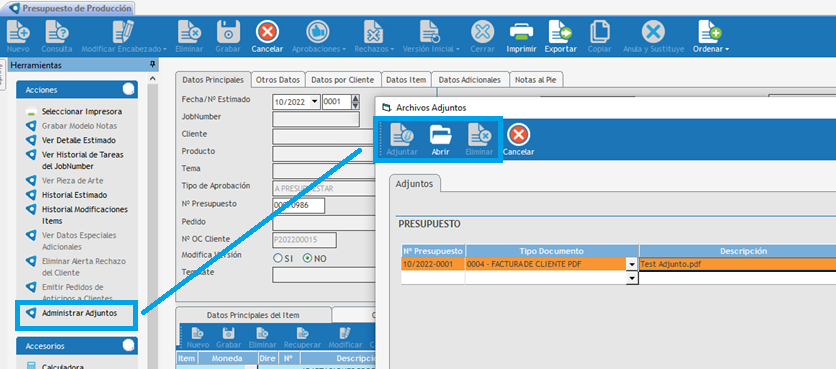Click the Consulta toolbar icon

tap(57, 33)
